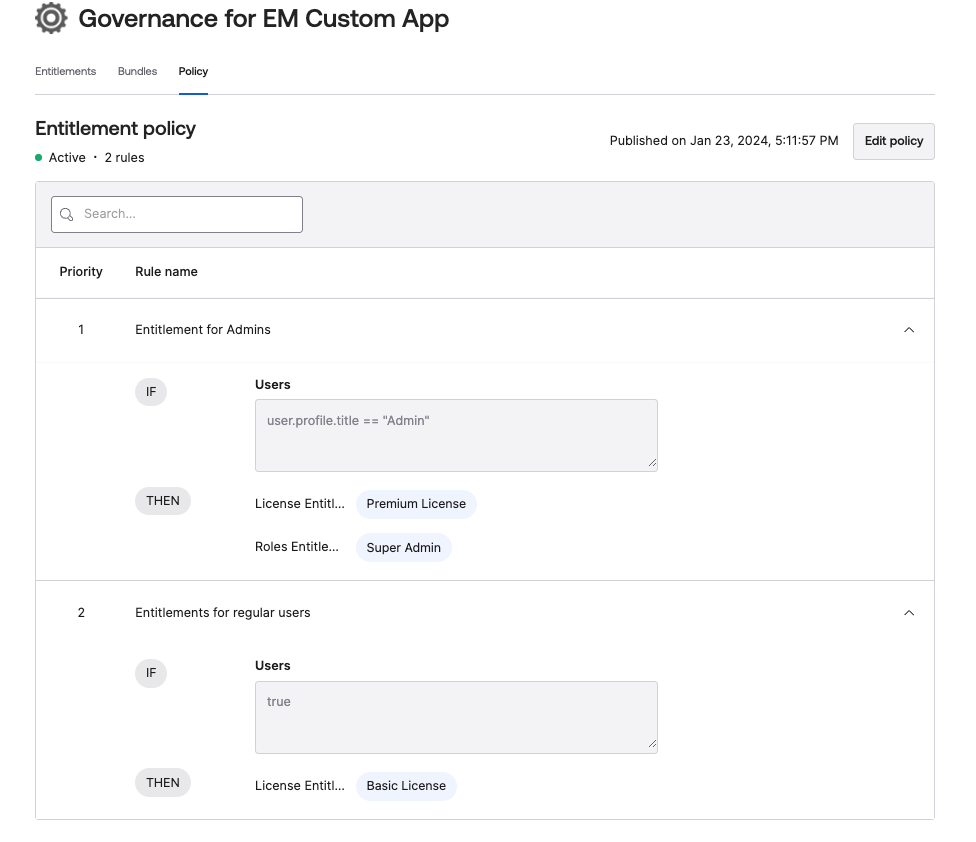Select the Premium License entitlement tag
976x842 pixels.
click(416, 504)
